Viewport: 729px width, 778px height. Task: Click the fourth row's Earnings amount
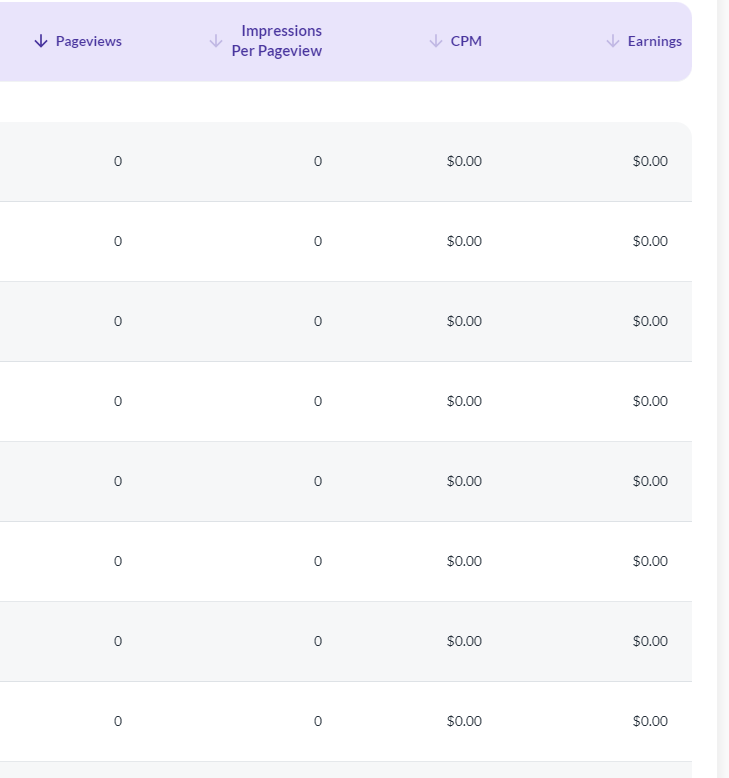(x=650, y=401)
